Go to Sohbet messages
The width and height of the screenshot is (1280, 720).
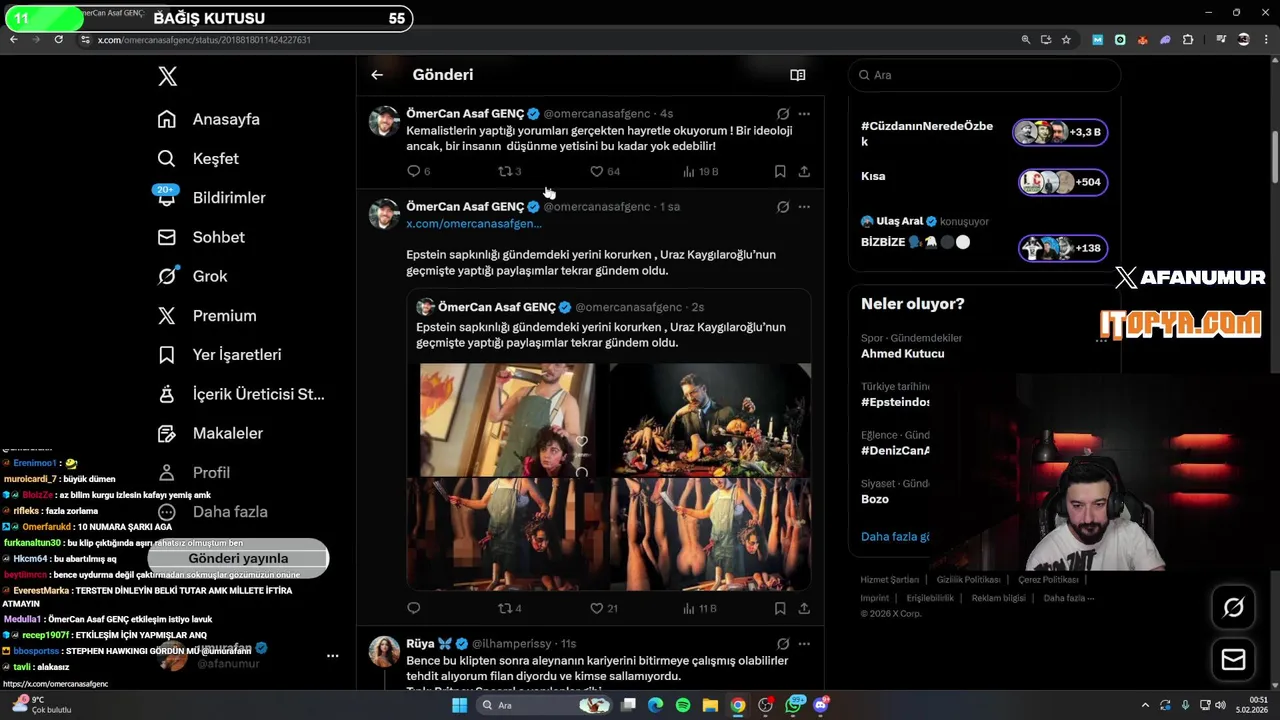201,237
